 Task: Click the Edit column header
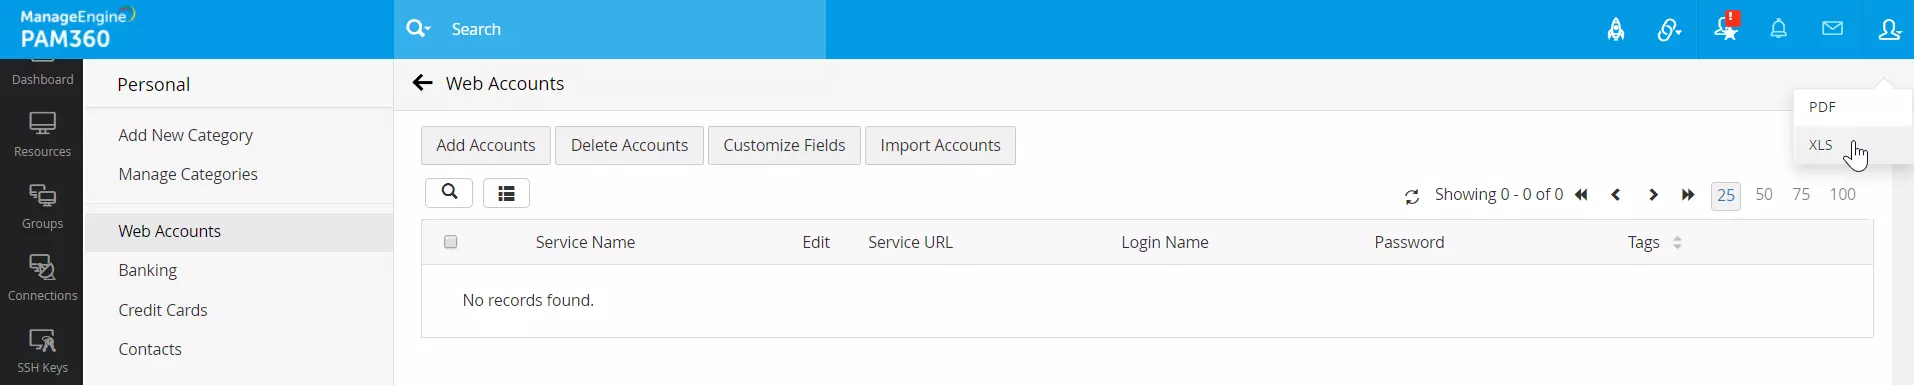pyautogui.click(x=816, y=242)
